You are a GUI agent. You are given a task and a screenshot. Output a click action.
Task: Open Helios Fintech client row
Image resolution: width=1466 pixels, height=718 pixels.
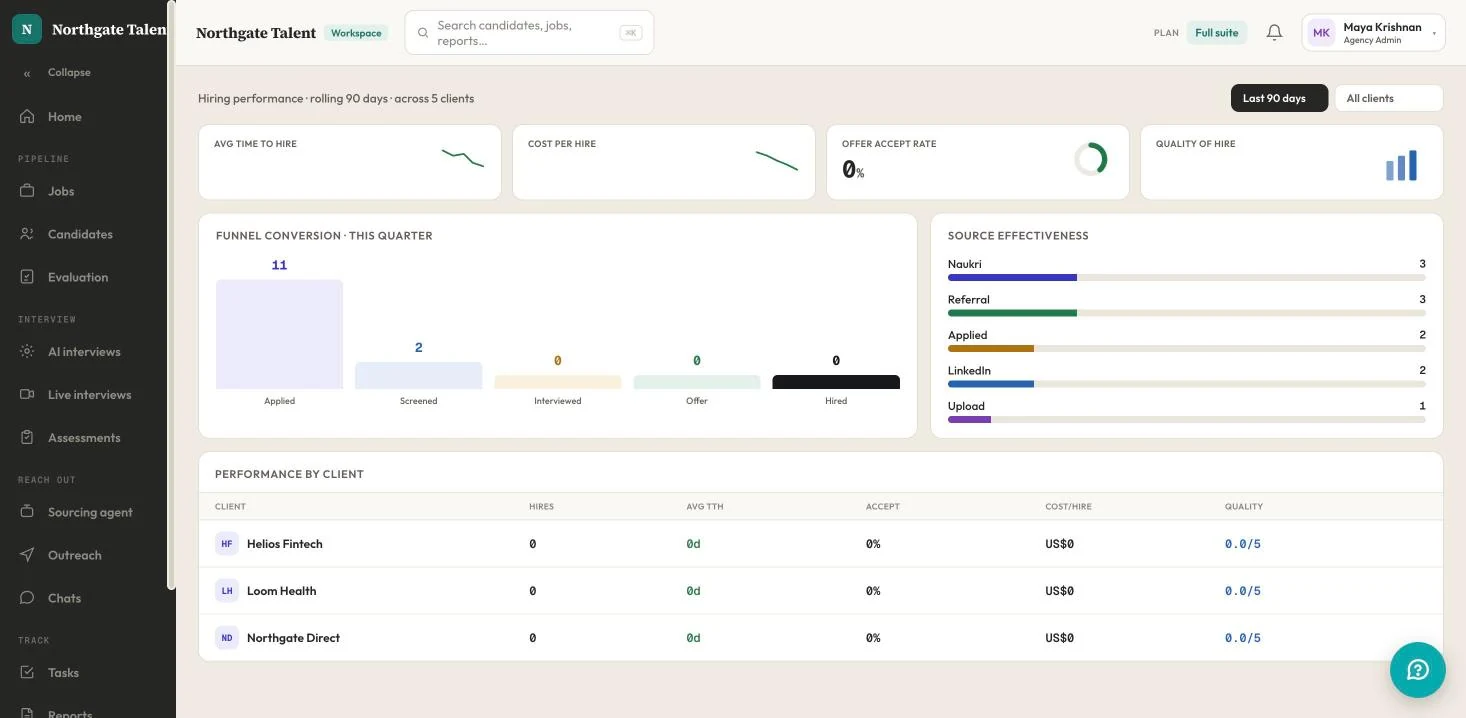[x=821, y=544]
